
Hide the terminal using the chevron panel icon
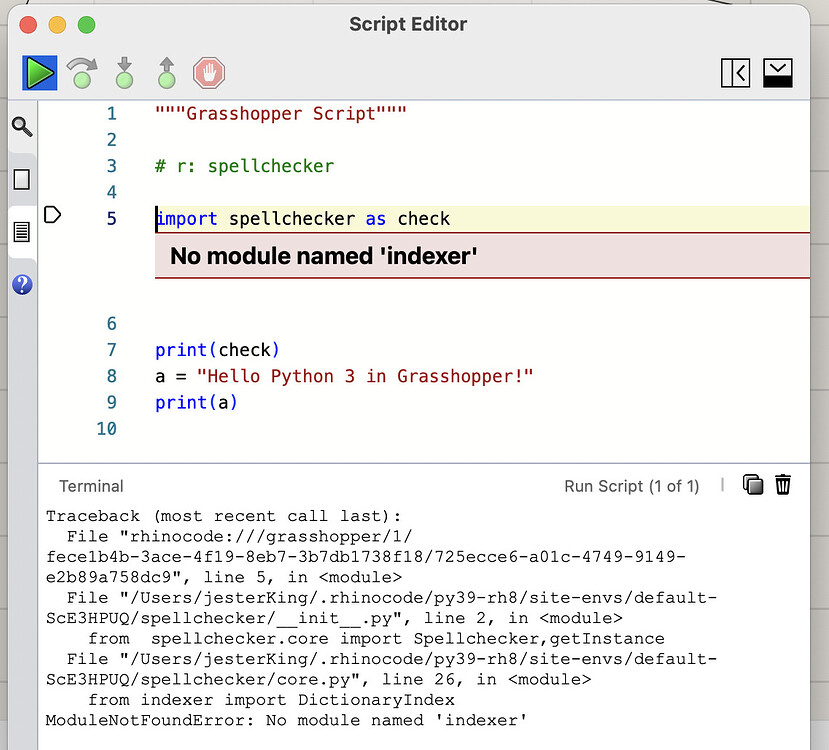tap(777, 73)
